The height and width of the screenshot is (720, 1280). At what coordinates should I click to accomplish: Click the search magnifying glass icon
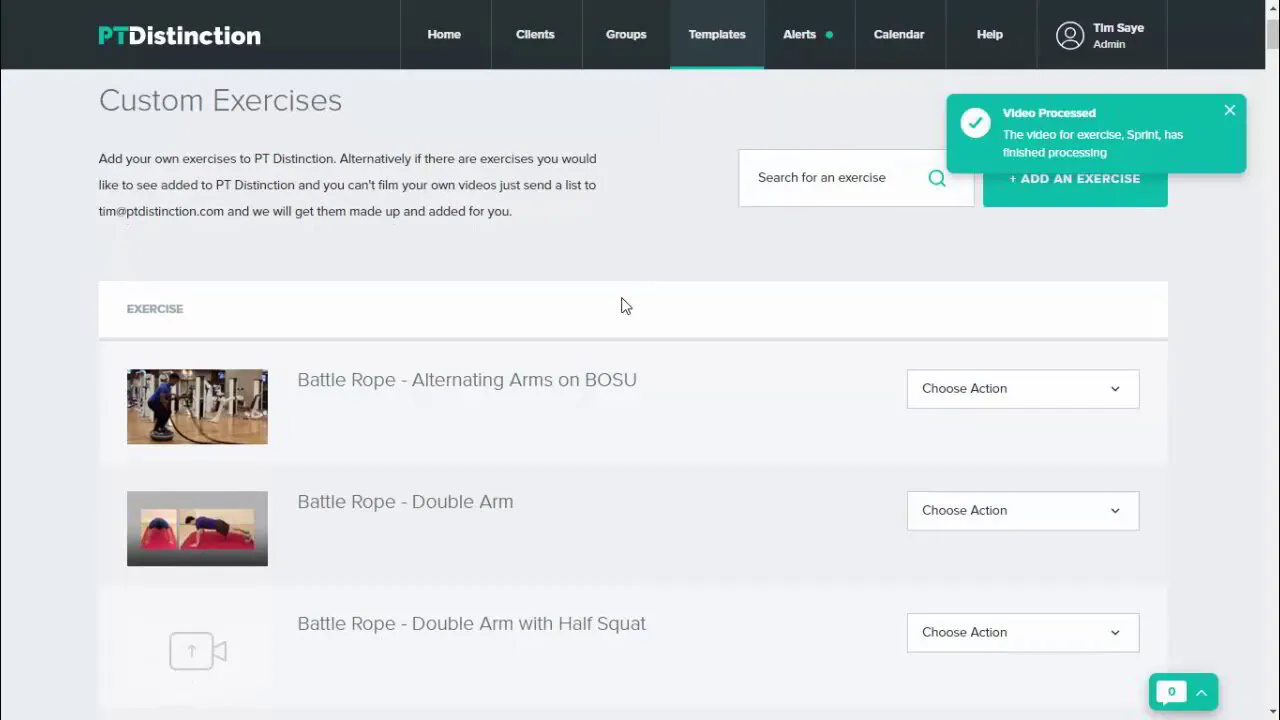[x=936, y=177]
